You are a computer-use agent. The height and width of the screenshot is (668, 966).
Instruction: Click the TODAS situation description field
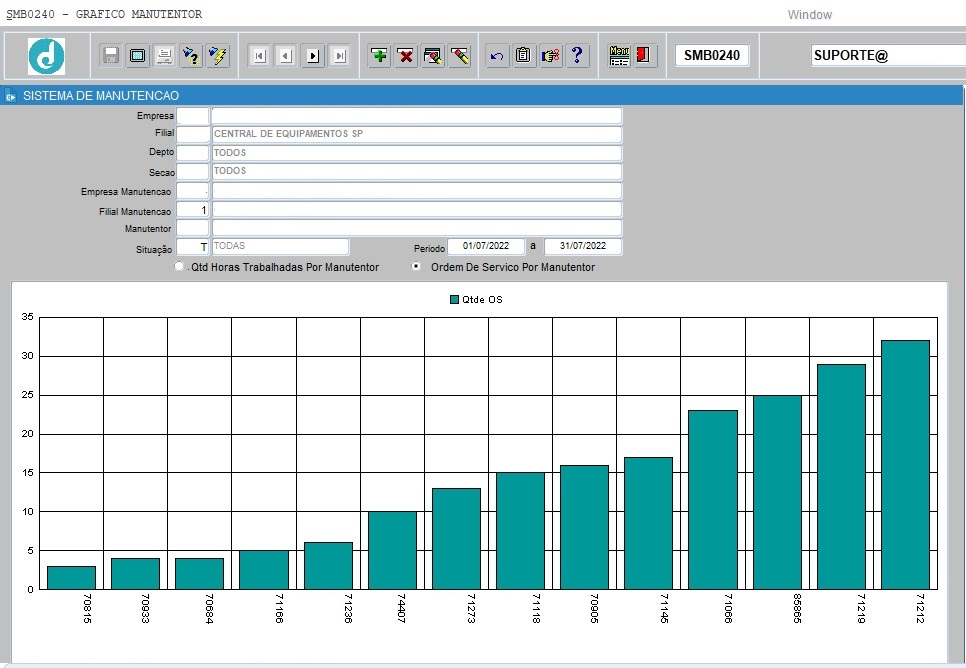(x=280, y=246)
